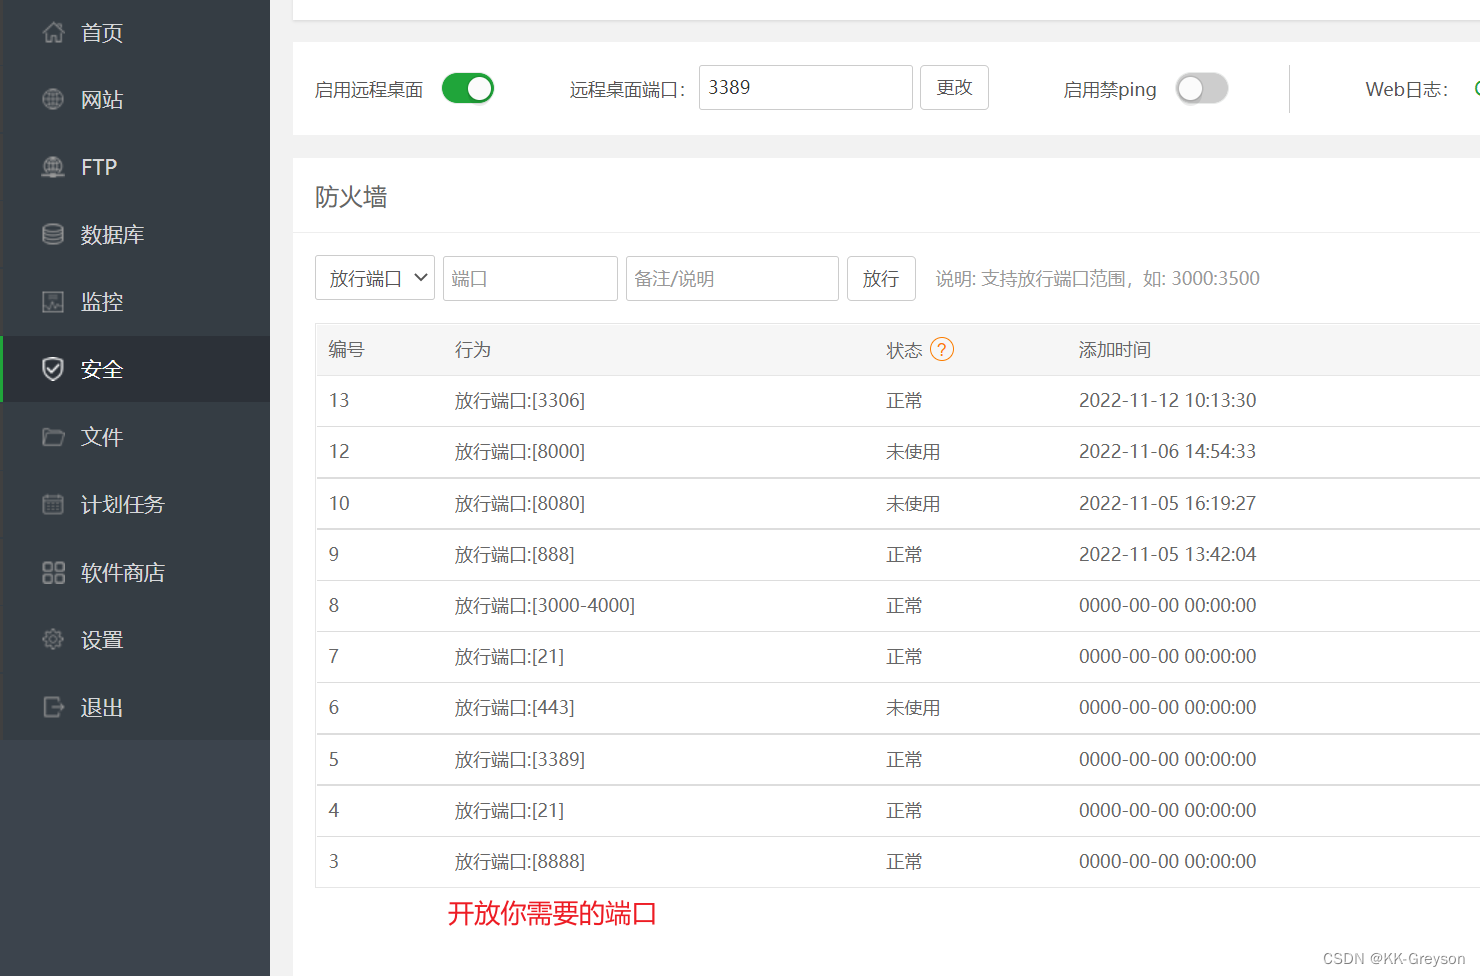1480x976 pixels.
Task: Focus the 远程桌面端口 field showing 3389
Action: [x=805, y=87]
